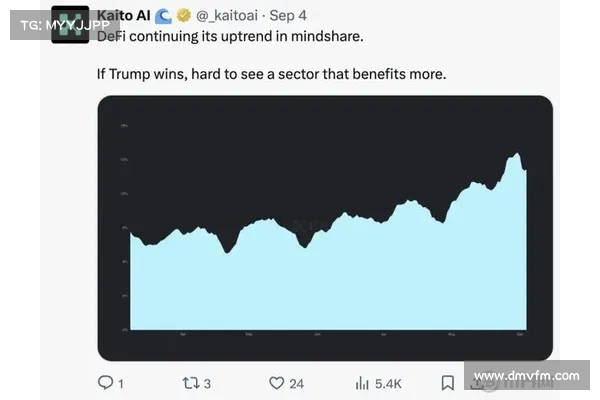The height and width of the screenshot is (400, 600).
Task: Click the www.dmvfm.com watermark
Action: [x=526, y=377]
